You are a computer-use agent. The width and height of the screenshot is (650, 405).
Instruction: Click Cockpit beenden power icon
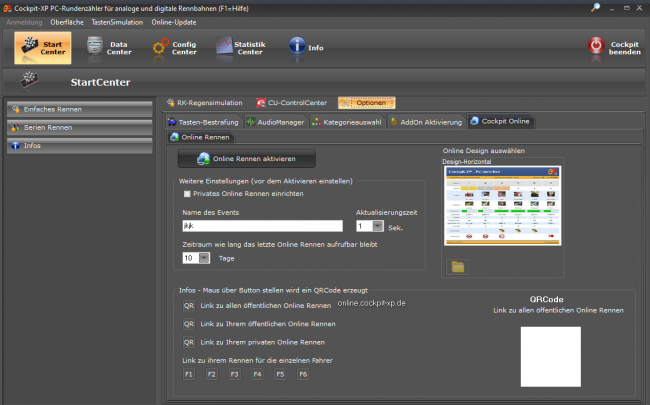[597, 44]
